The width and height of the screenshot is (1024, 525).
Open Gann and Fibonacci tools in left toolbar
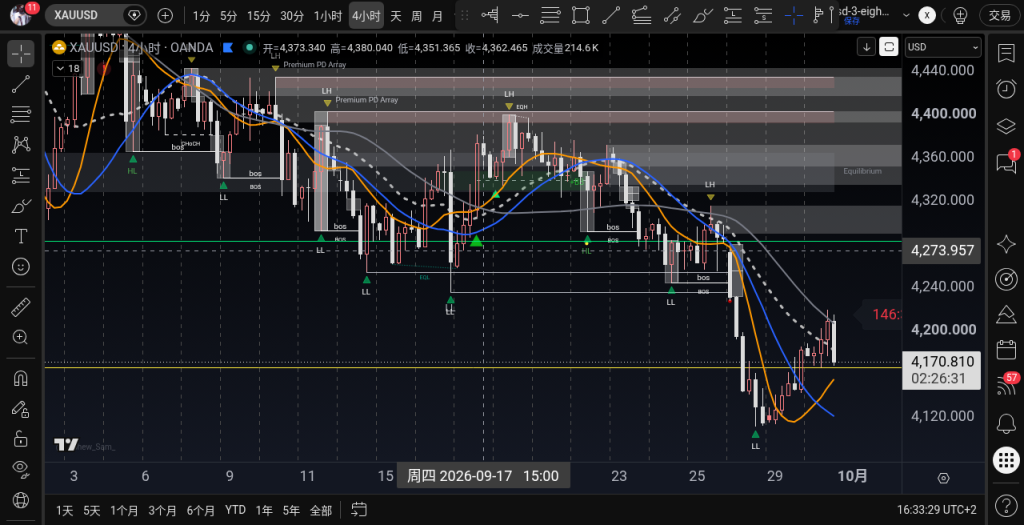click(x=21, y=114)
